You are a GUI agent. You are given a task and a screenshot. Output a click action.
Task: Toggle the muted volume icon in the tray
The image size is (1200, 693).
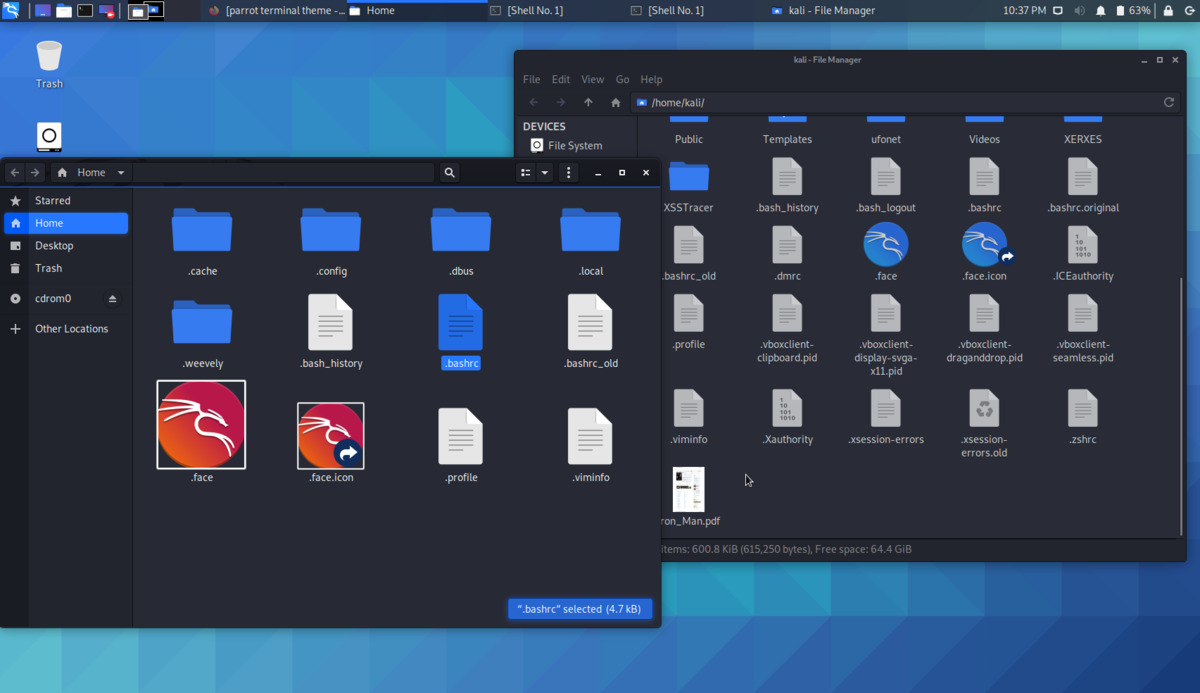coord(1079,11)
